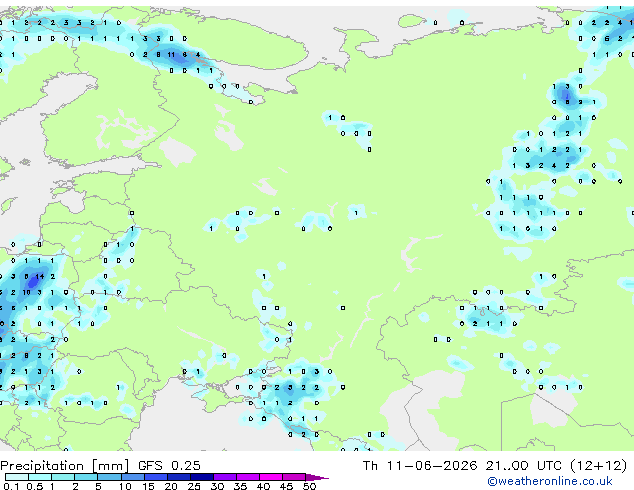The image size is (634, 490).
Task: Click the '35' legend scale label
Action: (x=240, y=486)
